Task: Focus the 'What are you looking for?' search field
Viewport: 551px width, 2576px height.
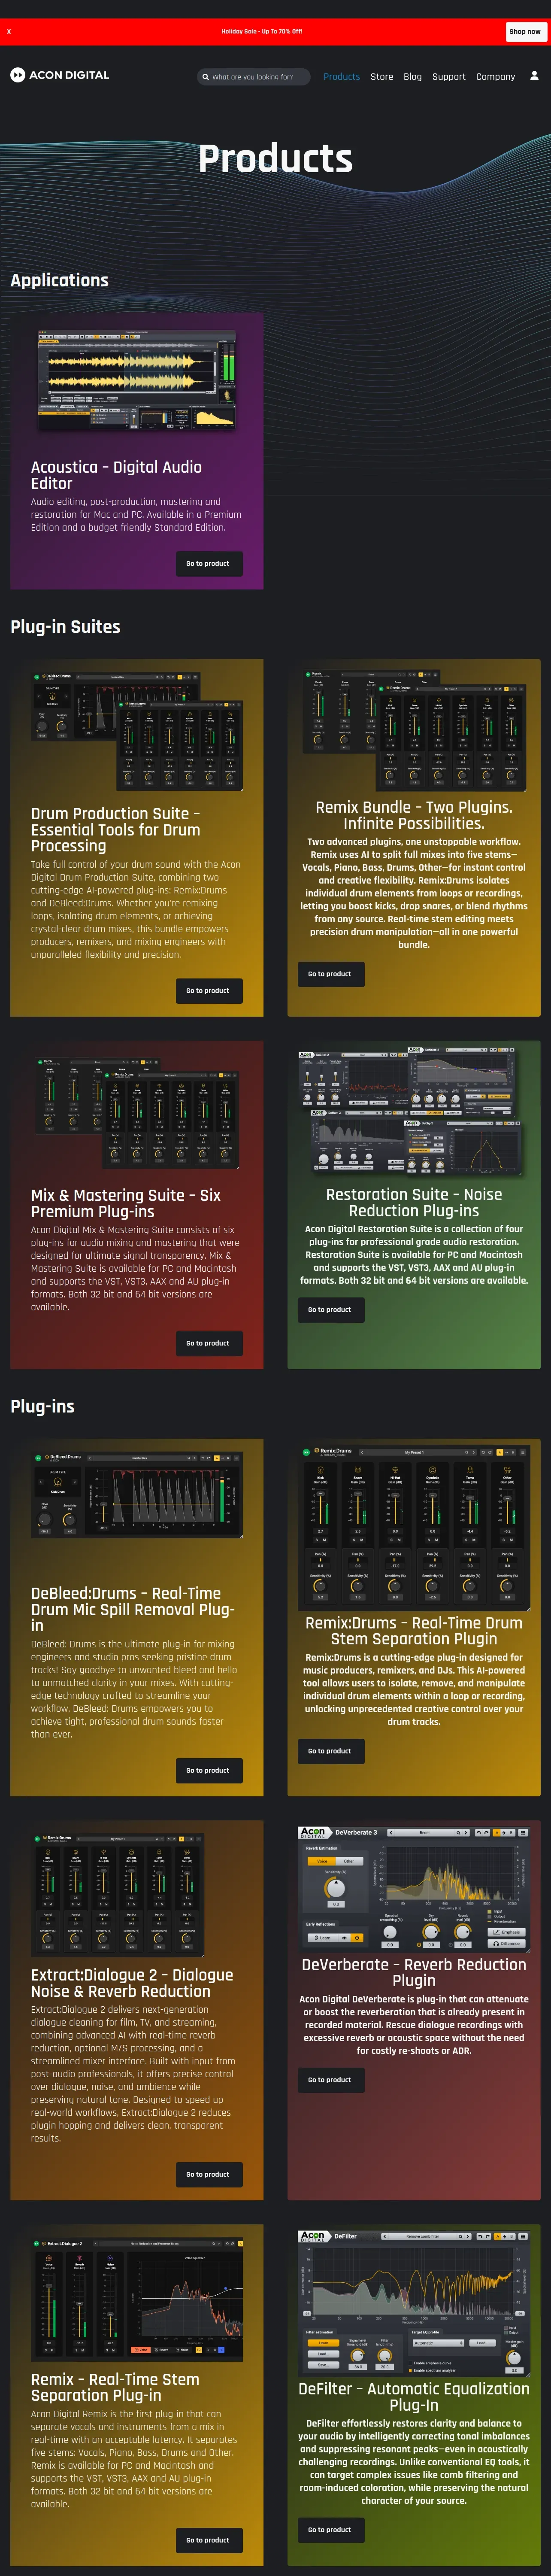Action: [254, 77]
